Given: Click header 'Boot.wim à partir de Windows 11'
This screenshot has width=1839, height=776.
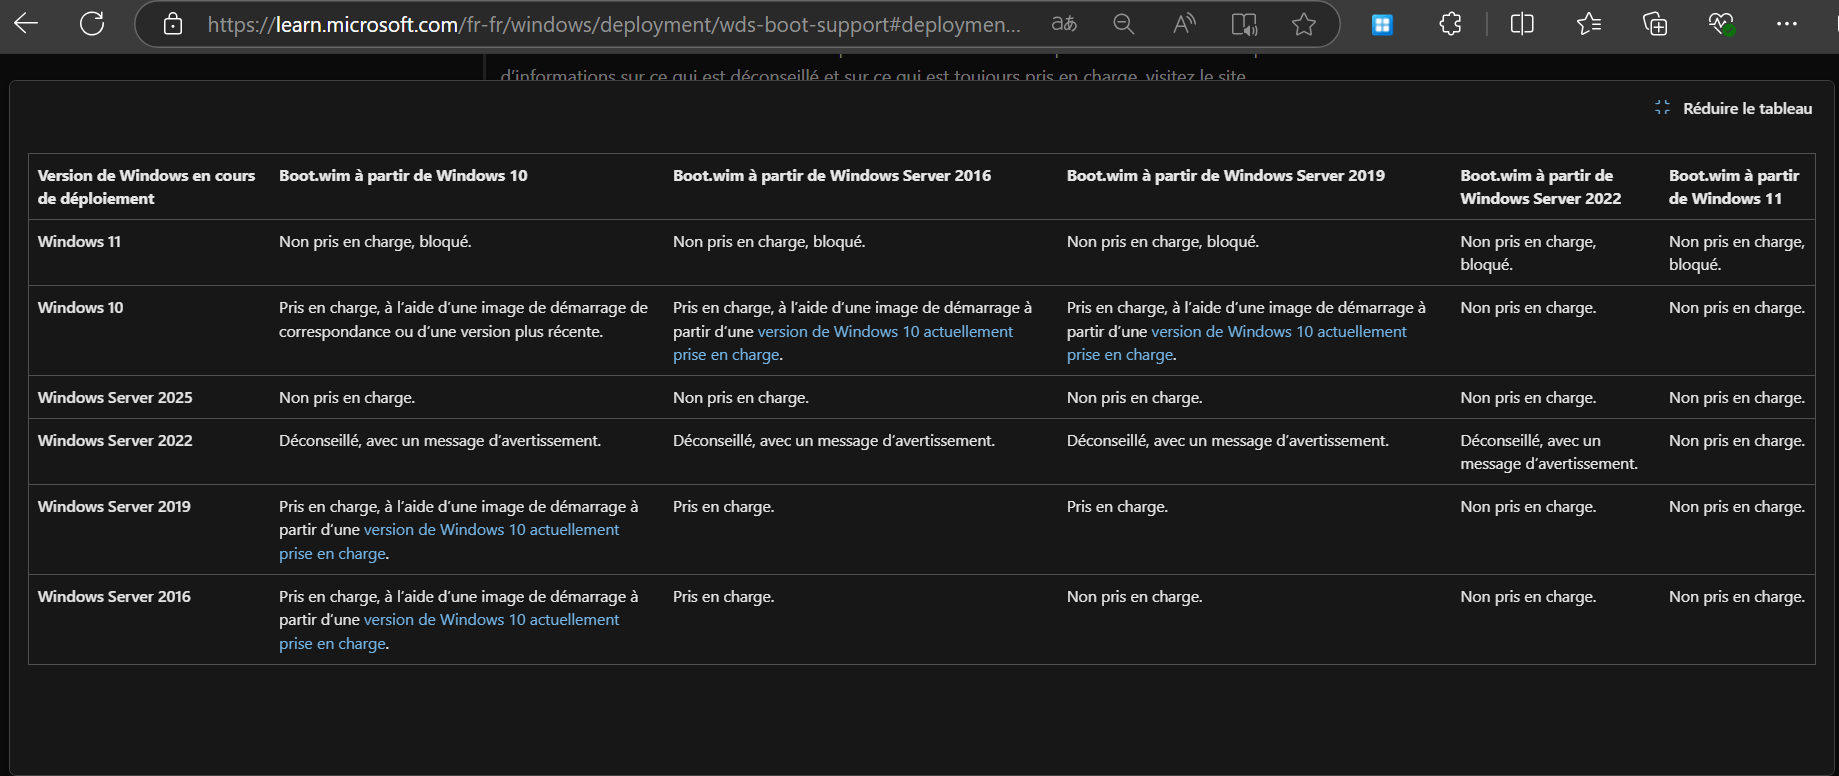Looking at the screenshot, I should click(1734, 187).
